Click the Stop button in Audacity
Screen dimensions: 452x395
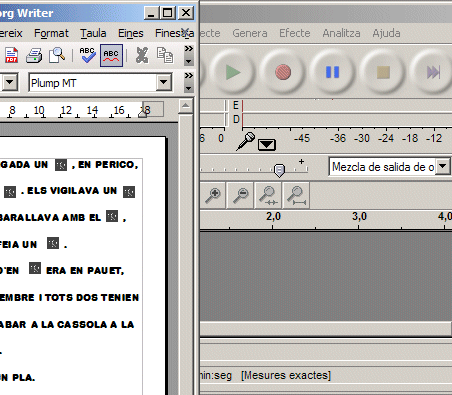coord(383,72)
